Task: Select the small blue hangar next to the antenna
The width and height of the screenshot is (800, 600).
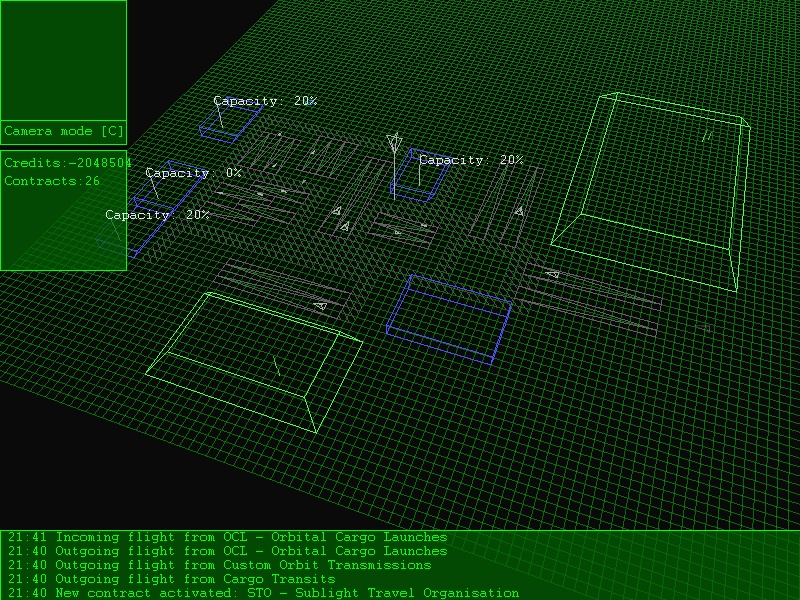Action: (x=419, y=175)
